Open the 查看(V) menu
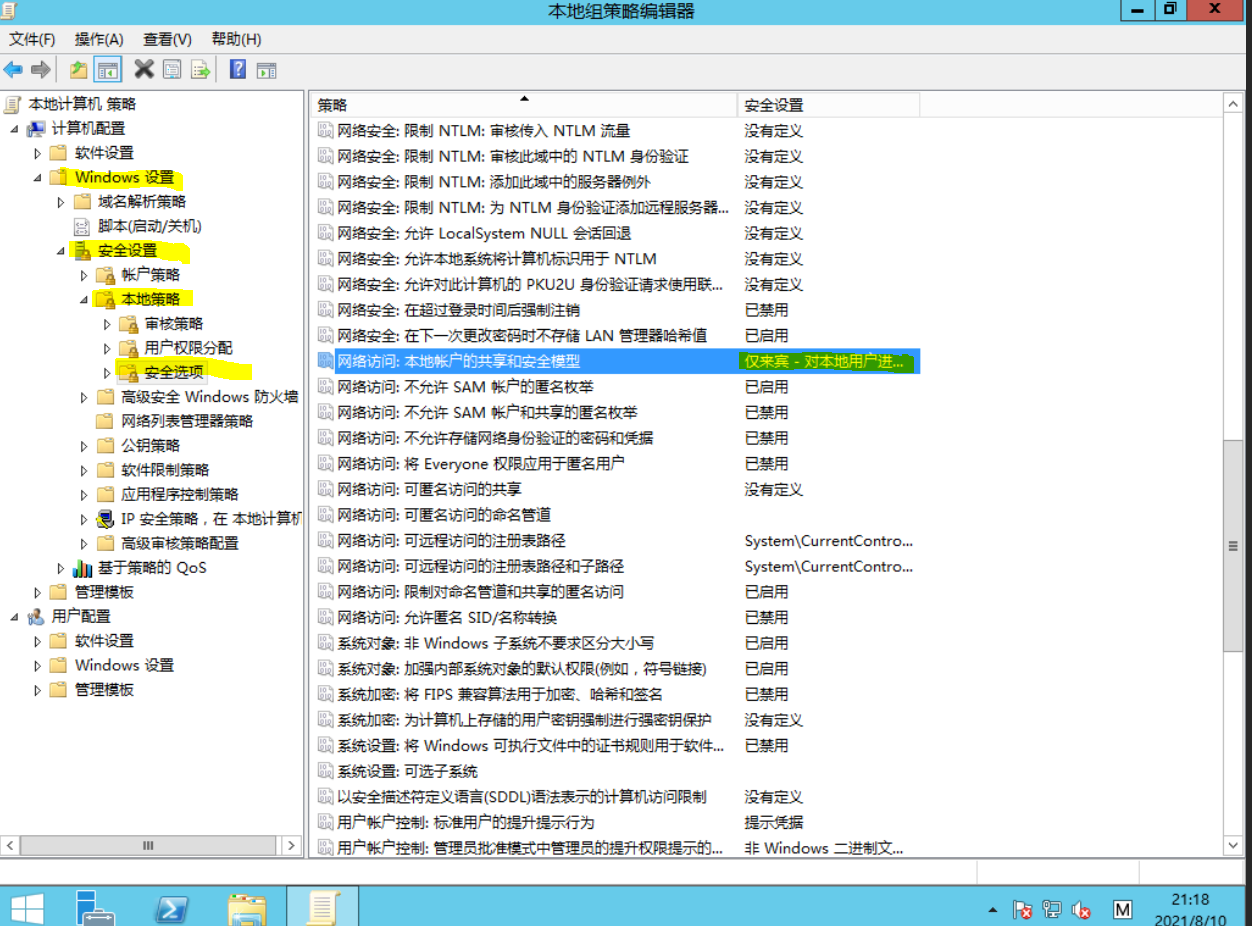 click(167, 39)
